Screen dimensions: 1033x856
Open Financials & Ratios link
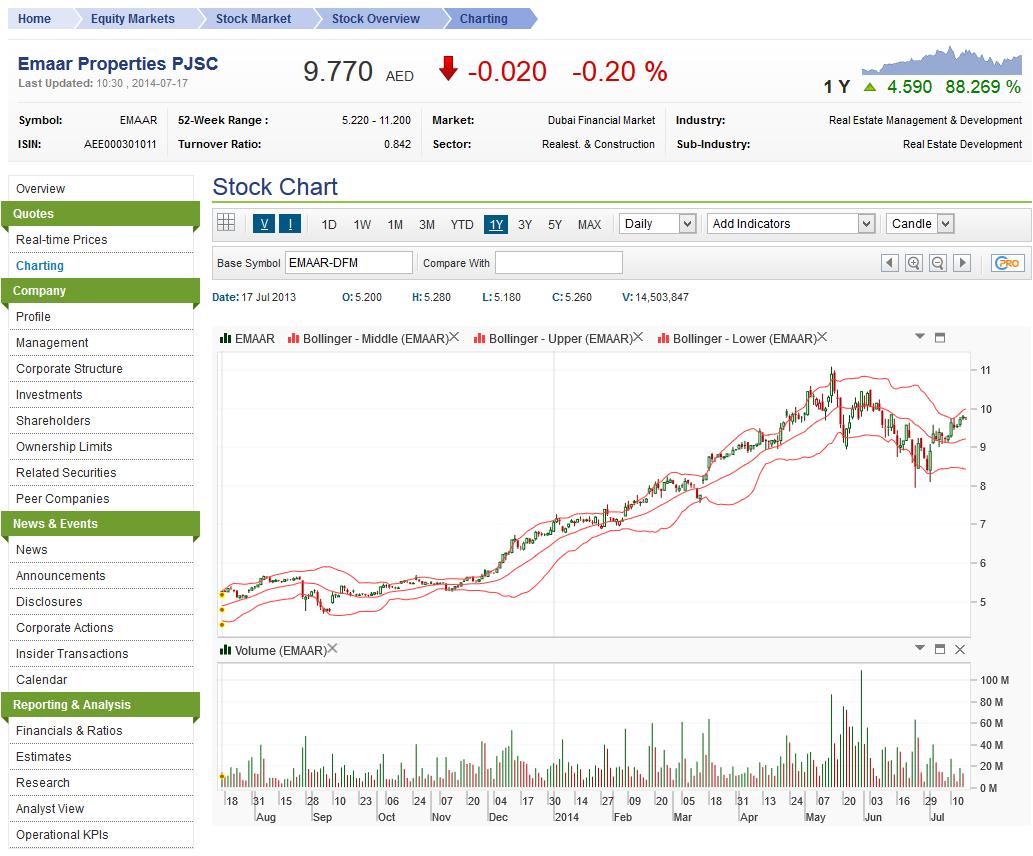[x=69, y=731]
